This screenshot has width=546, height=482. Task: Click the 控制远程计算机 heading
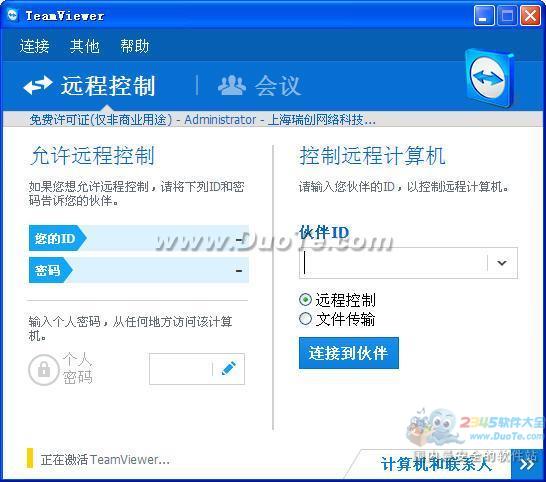[x=373, y=155]
